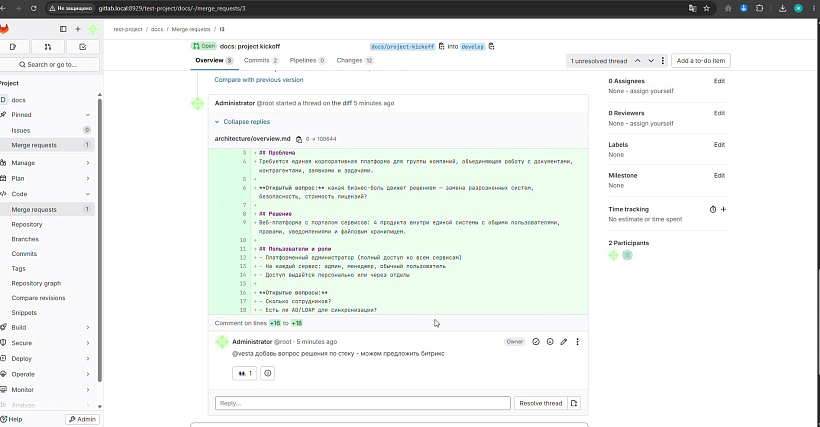Image resolution: width=820 pixels, height=427 pixels.
Task: Expand the Plan sidebar section
Action: [x=88, y=179]
